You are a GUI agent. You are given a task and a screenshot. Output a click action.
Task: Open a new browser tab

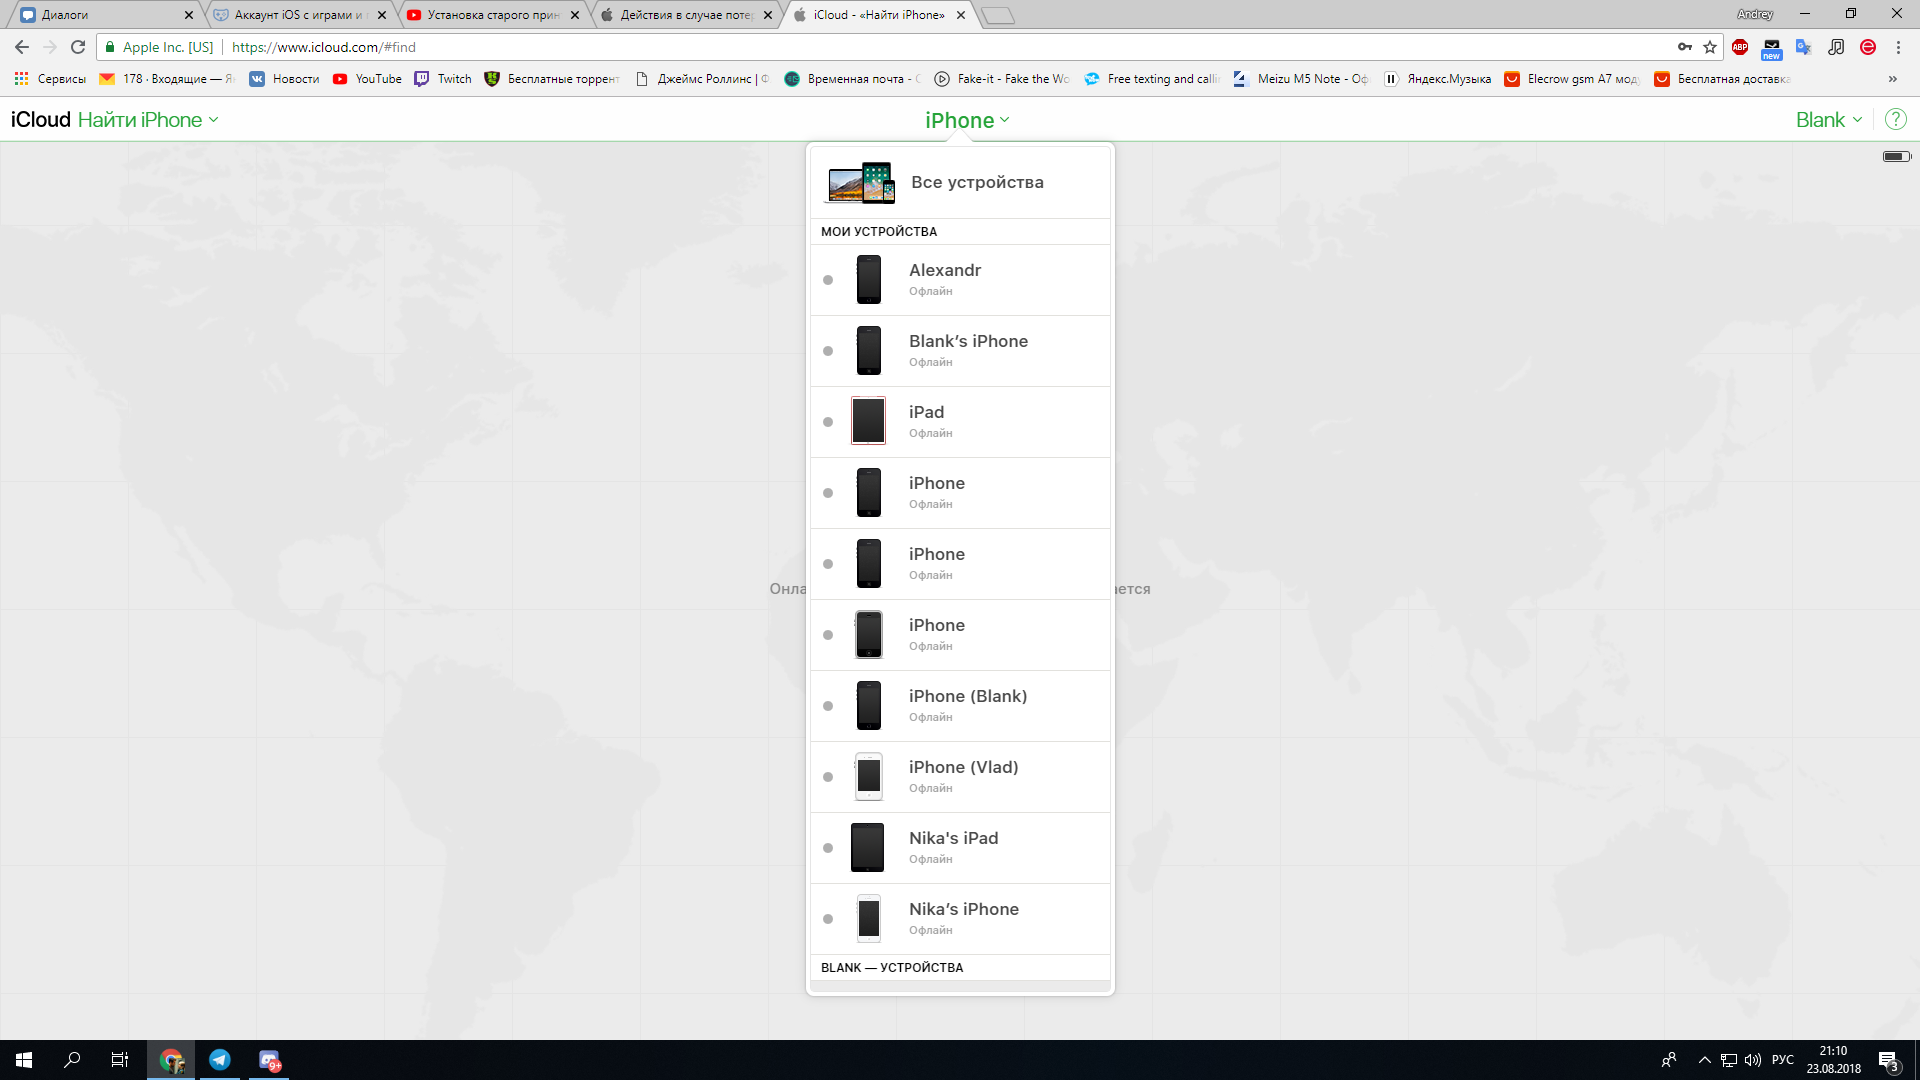click(x=998, y=15)
